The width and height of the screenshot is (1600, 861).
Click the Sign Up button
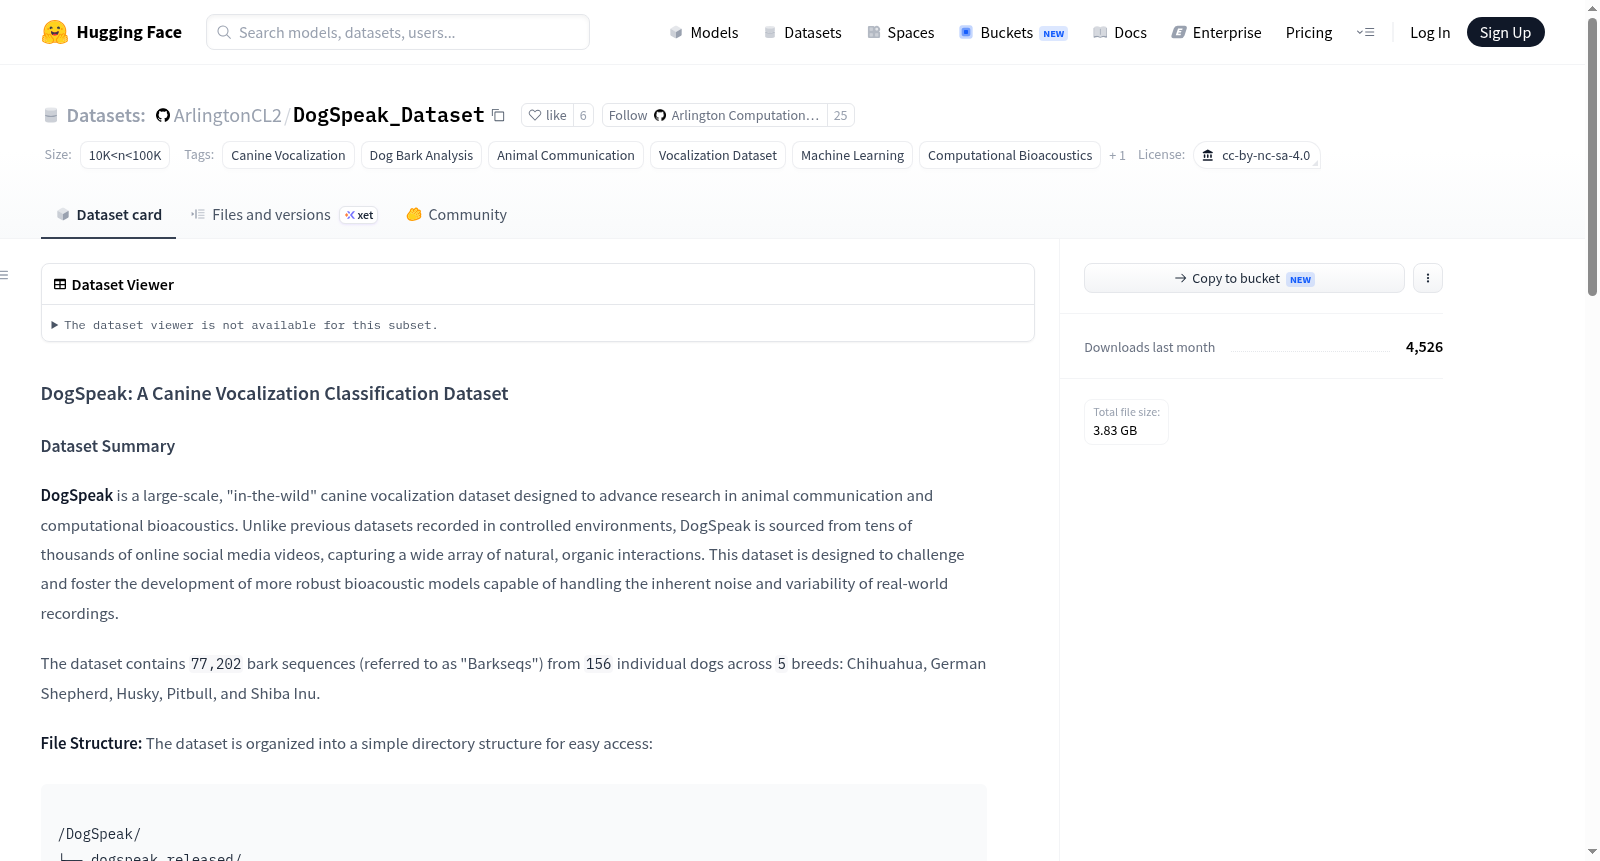click(1505, 32)
